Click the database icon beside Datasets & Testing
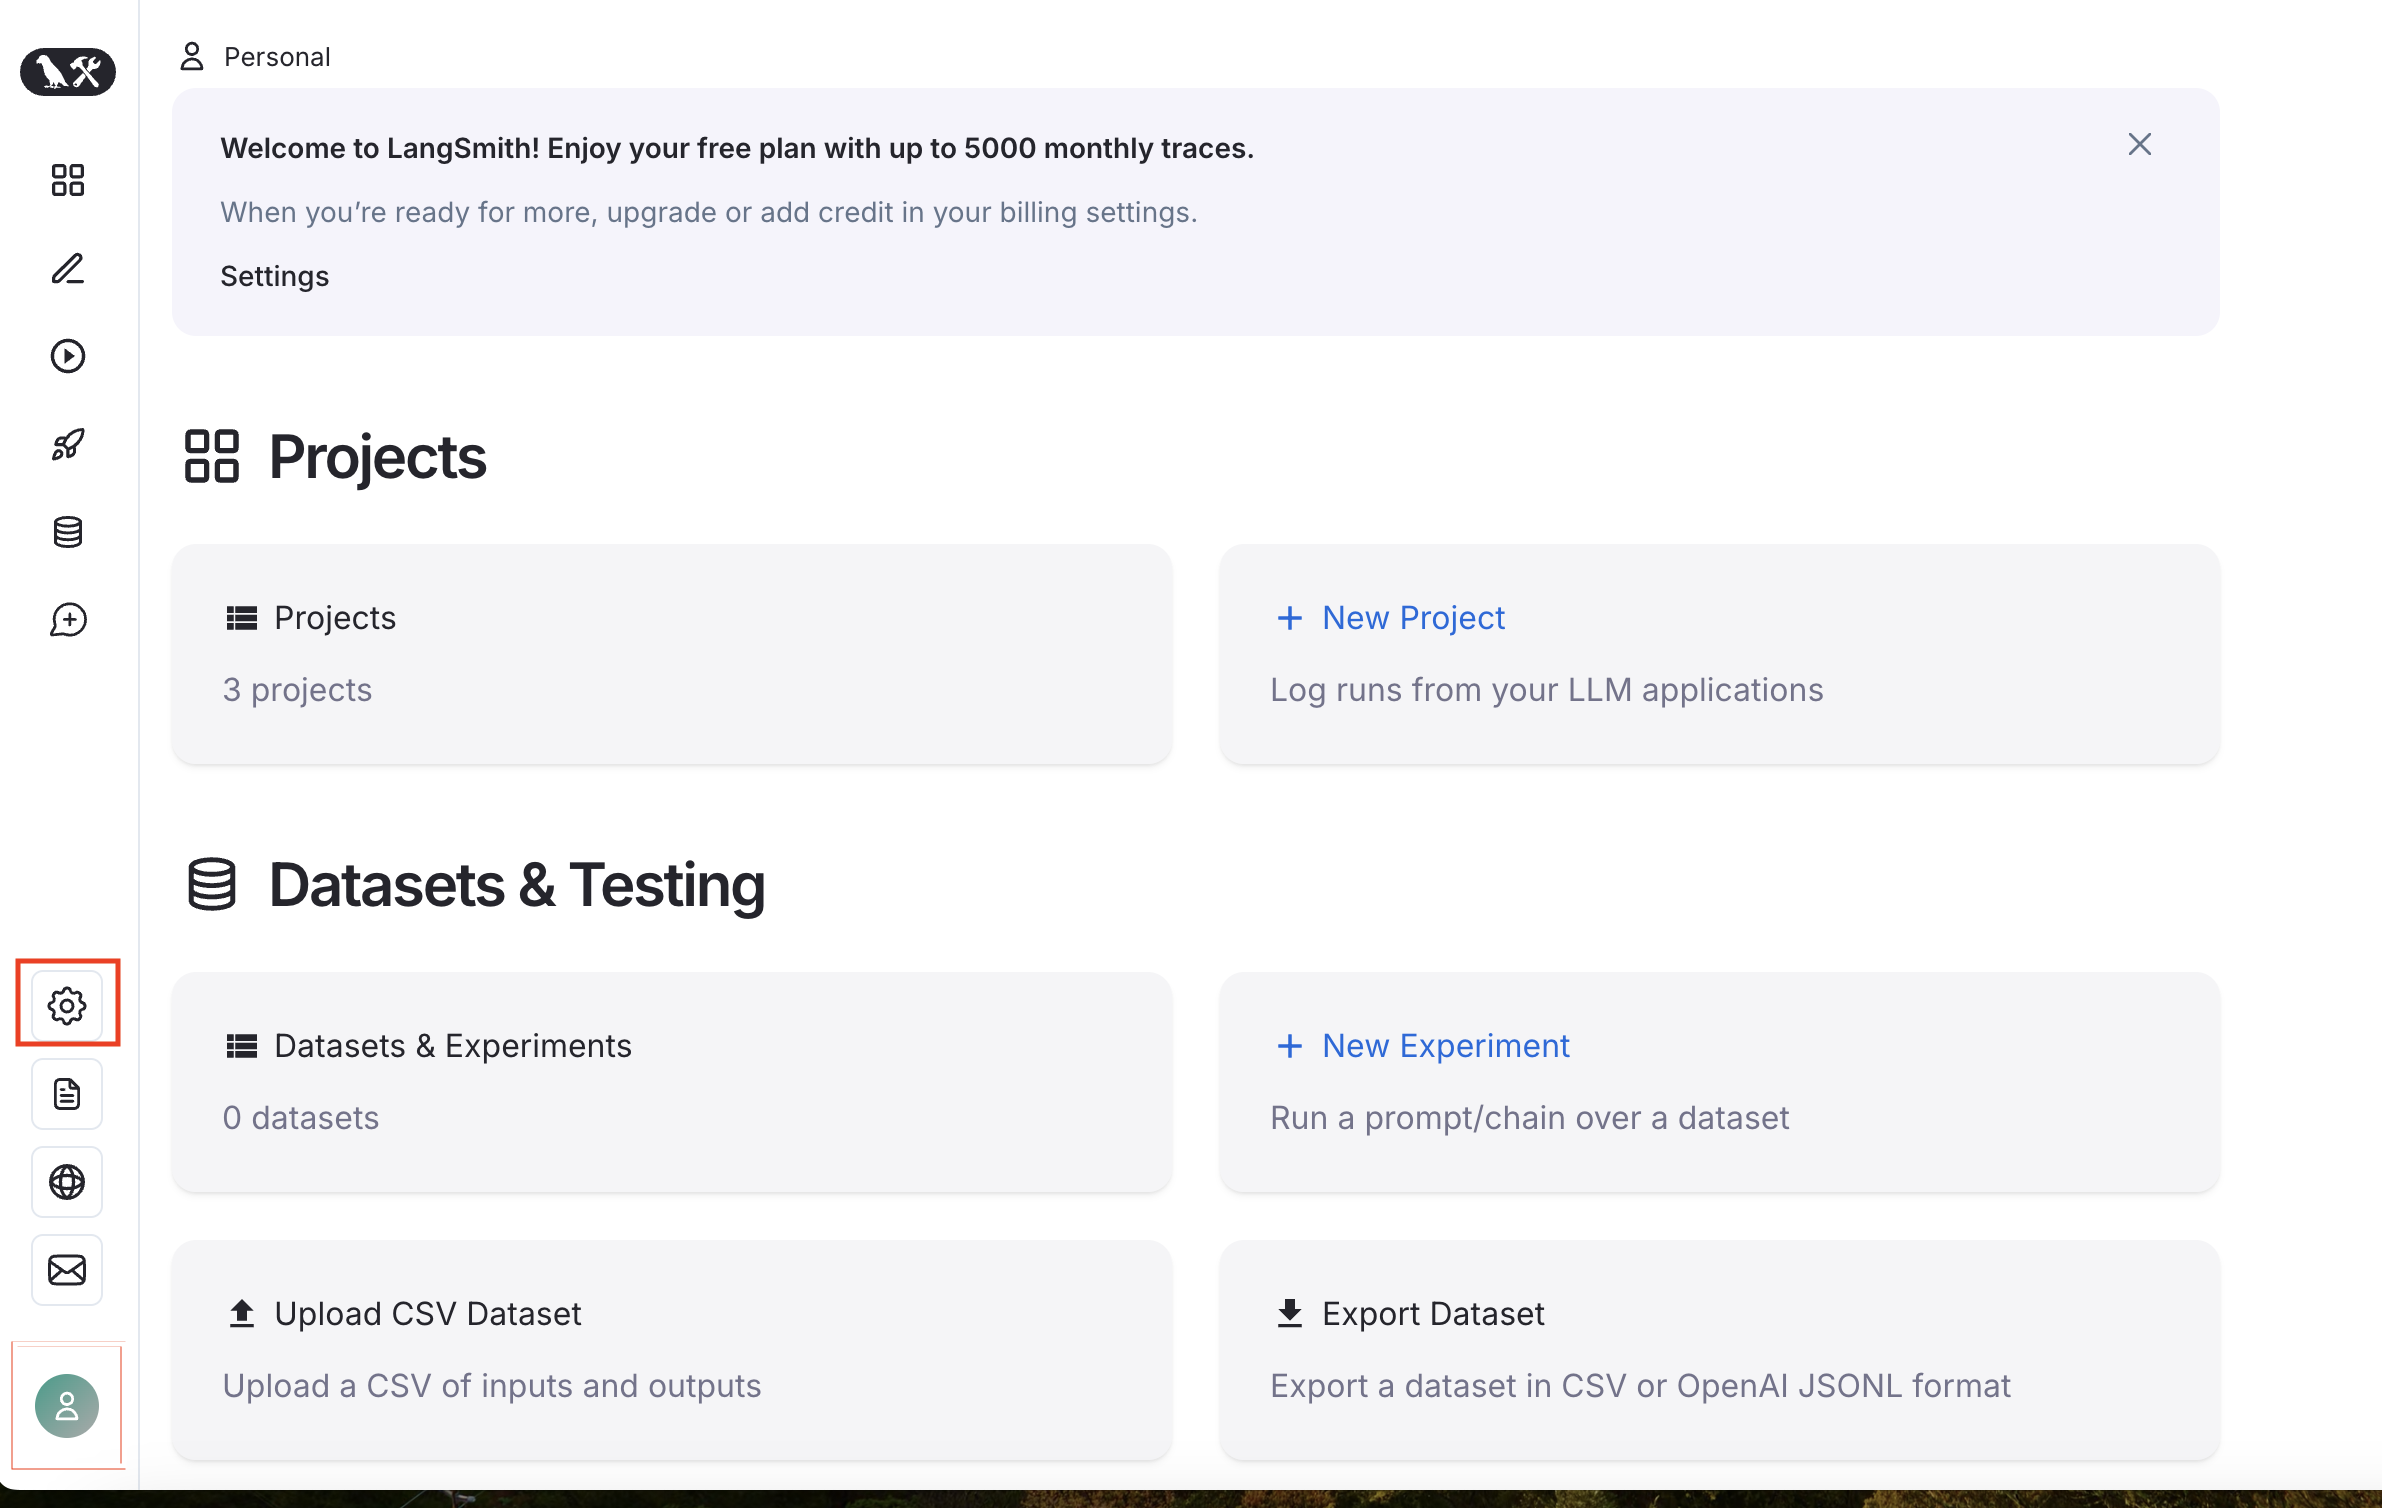Viewport: 2382px width, 1508px height. [x=212, y=884]
